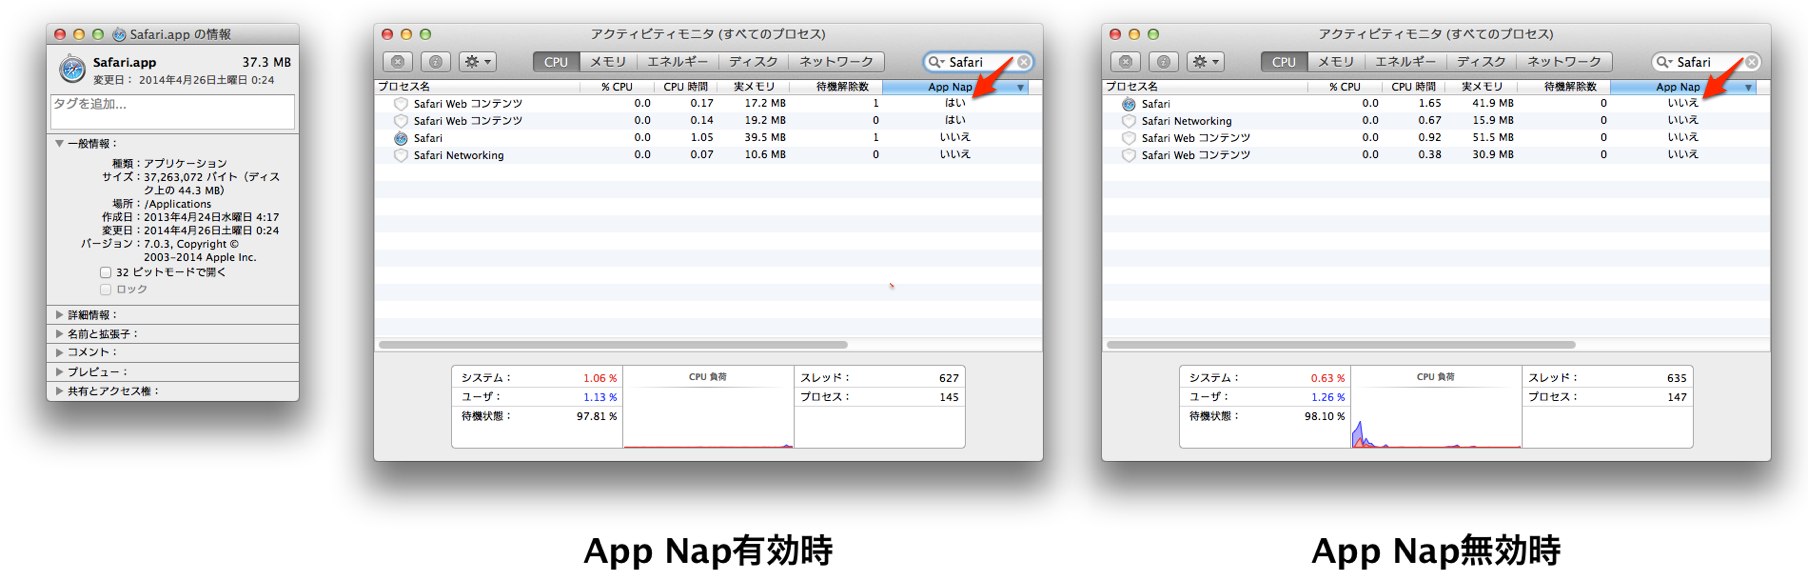Open the gear action menu in the left Activity Monitor

(477, 62)
